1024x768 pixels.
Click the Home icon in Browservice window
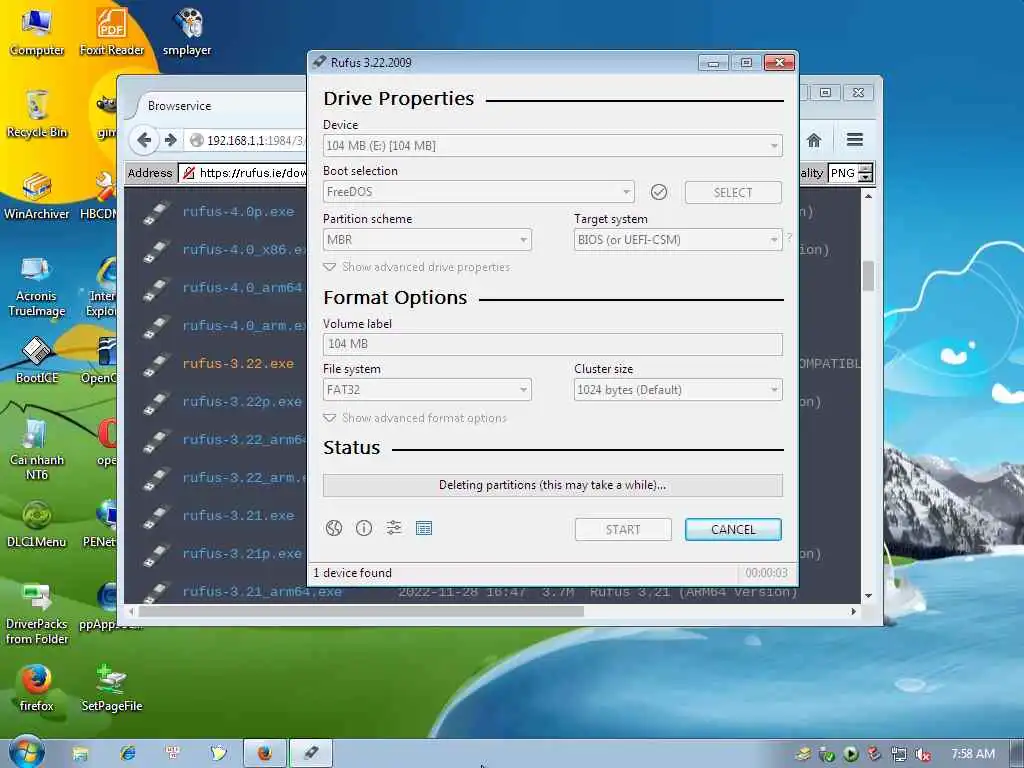click(814, 140)
